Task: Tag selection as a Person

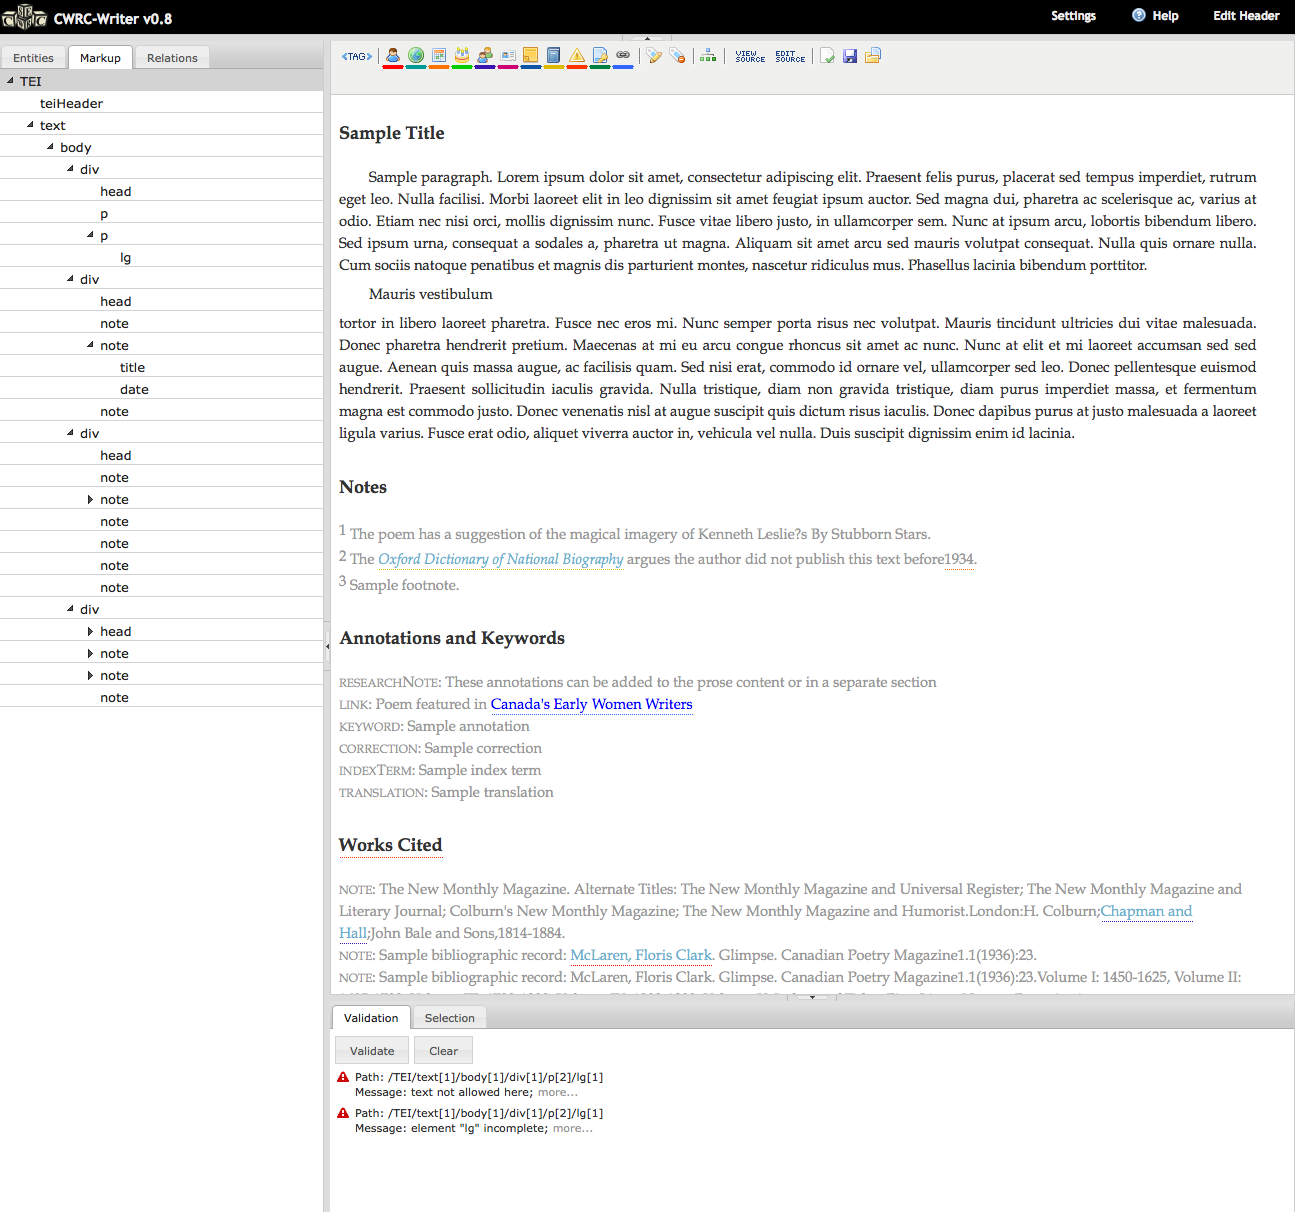Action: point(393,56)
